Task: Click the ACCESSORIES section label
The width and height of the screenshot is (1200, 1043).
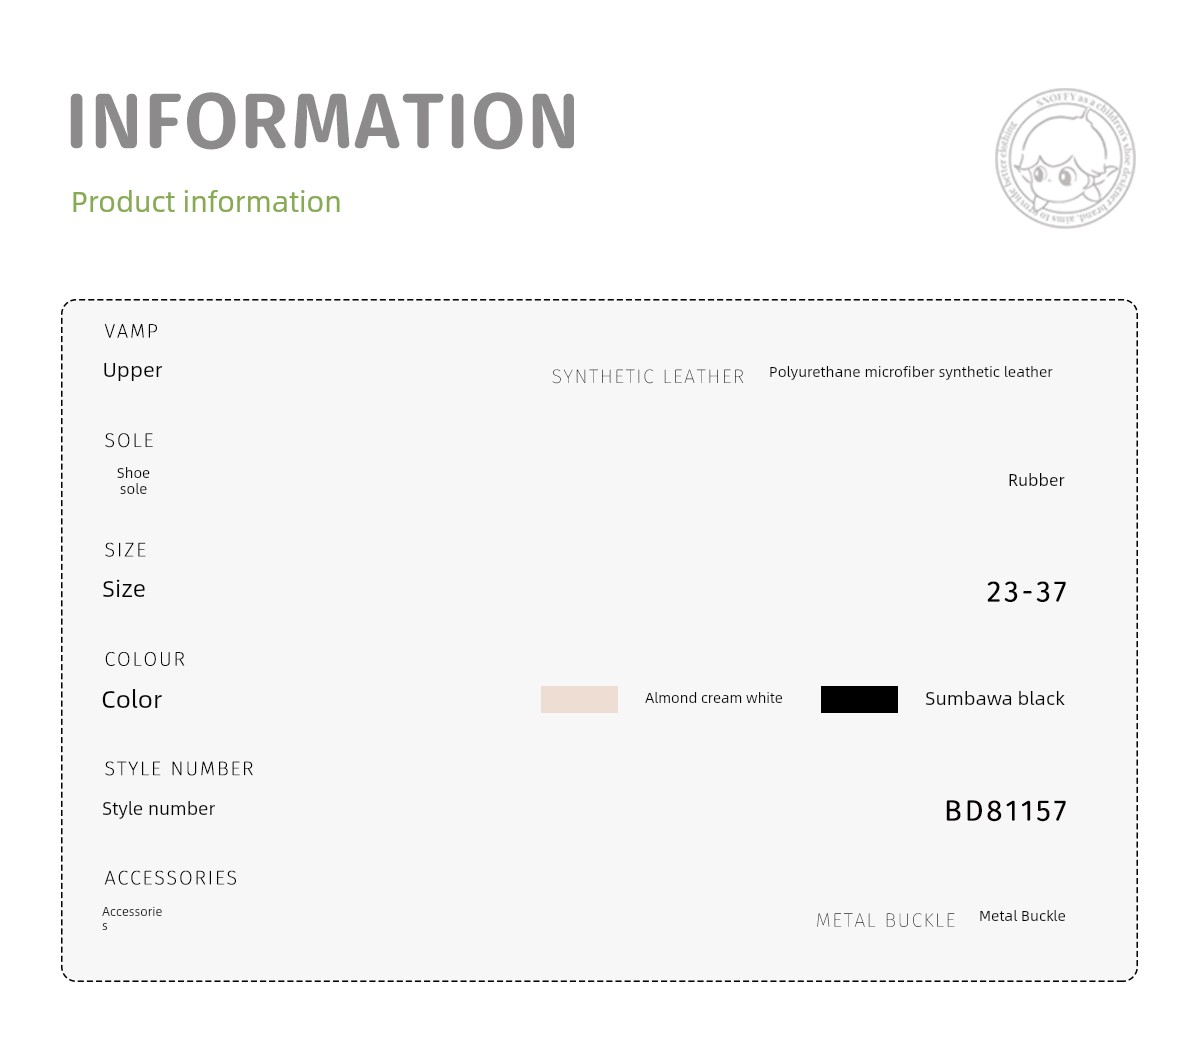Action: [x=171, y=878]
